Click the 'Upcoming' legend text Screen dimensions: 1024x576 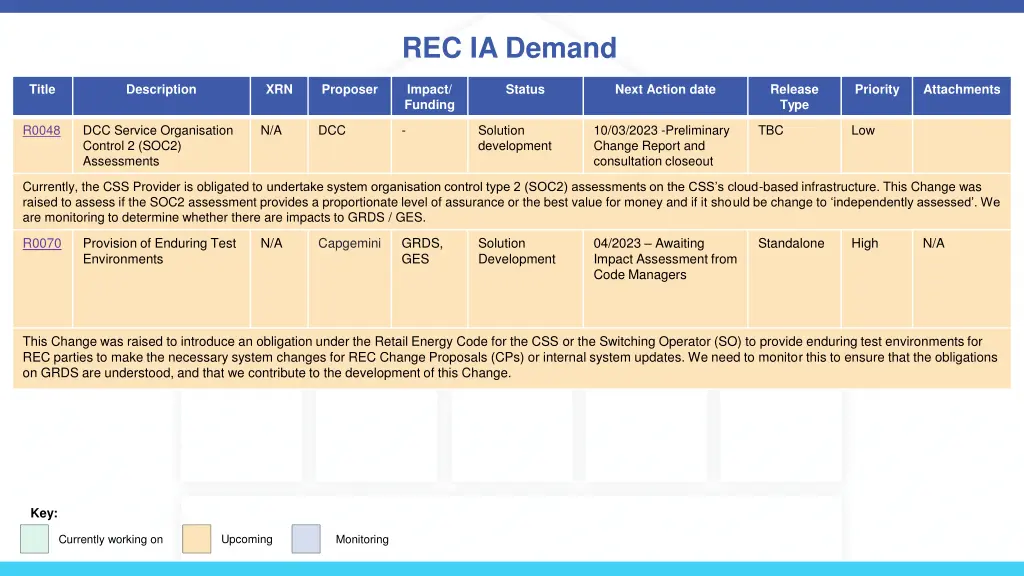(246, 539)
